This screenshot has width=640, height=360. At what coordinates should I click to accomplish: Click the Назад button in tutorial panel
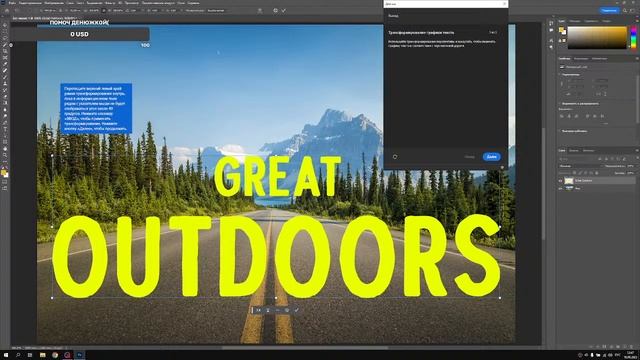[x=469, y=157]
